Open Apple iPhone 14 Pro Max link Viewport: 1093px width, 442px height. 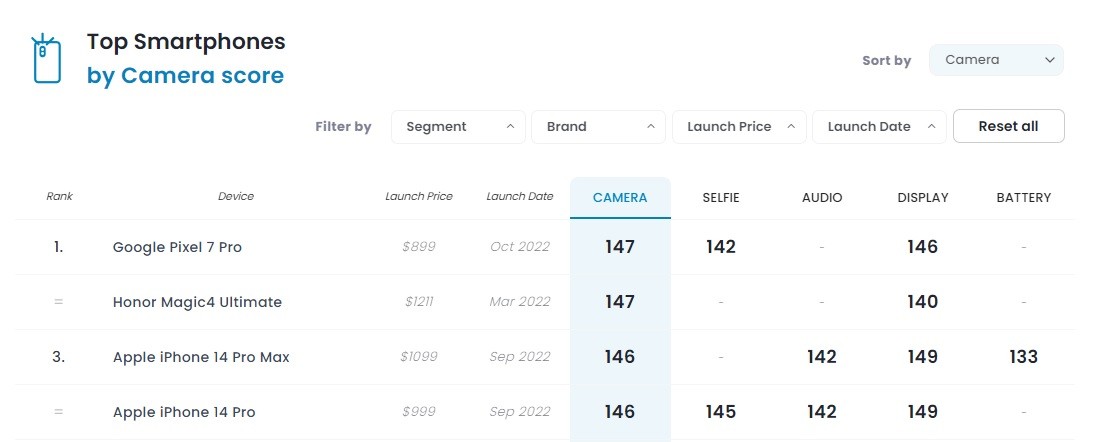coord(201,358)
